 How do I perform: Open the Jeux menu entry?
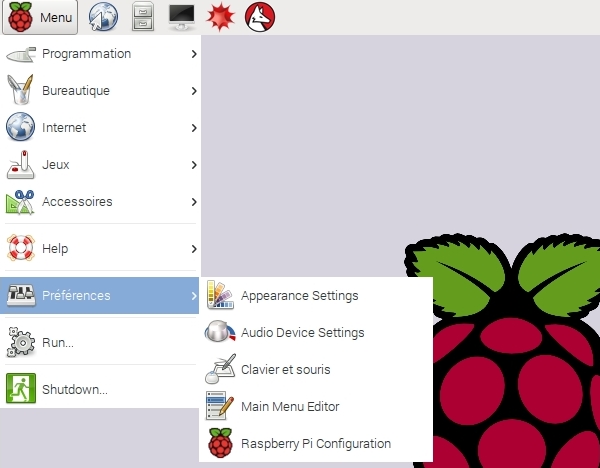[x=99, y=165]
